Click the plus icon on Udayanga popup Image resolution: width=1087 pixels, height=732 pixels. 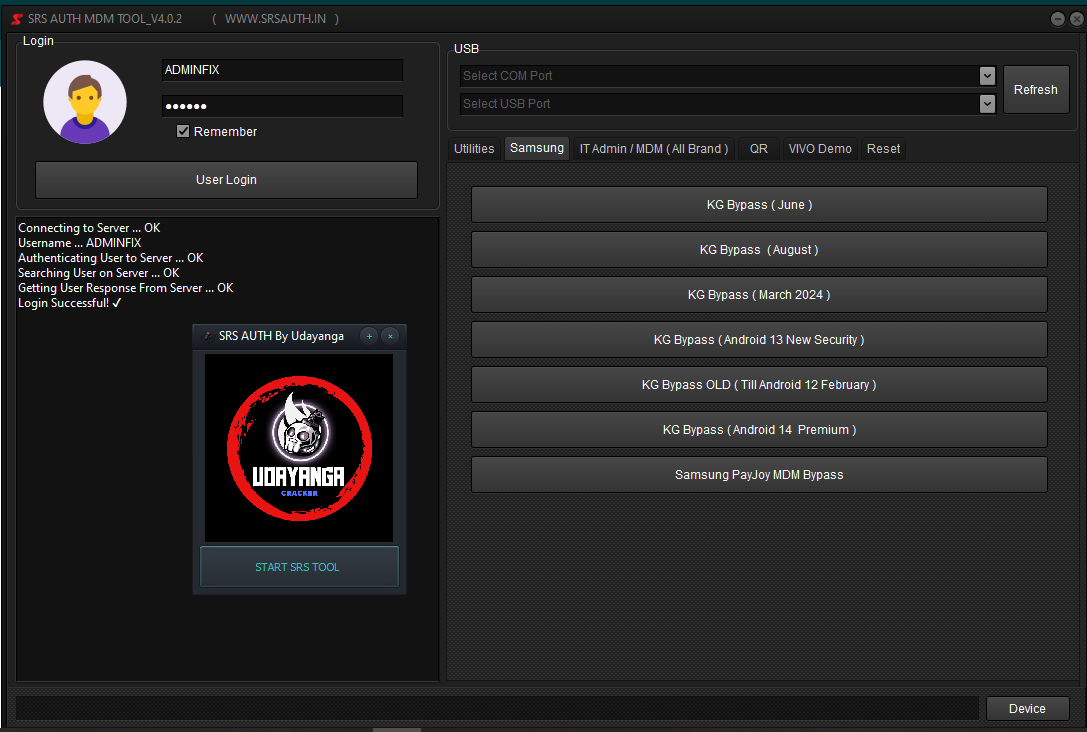point(369,336)
